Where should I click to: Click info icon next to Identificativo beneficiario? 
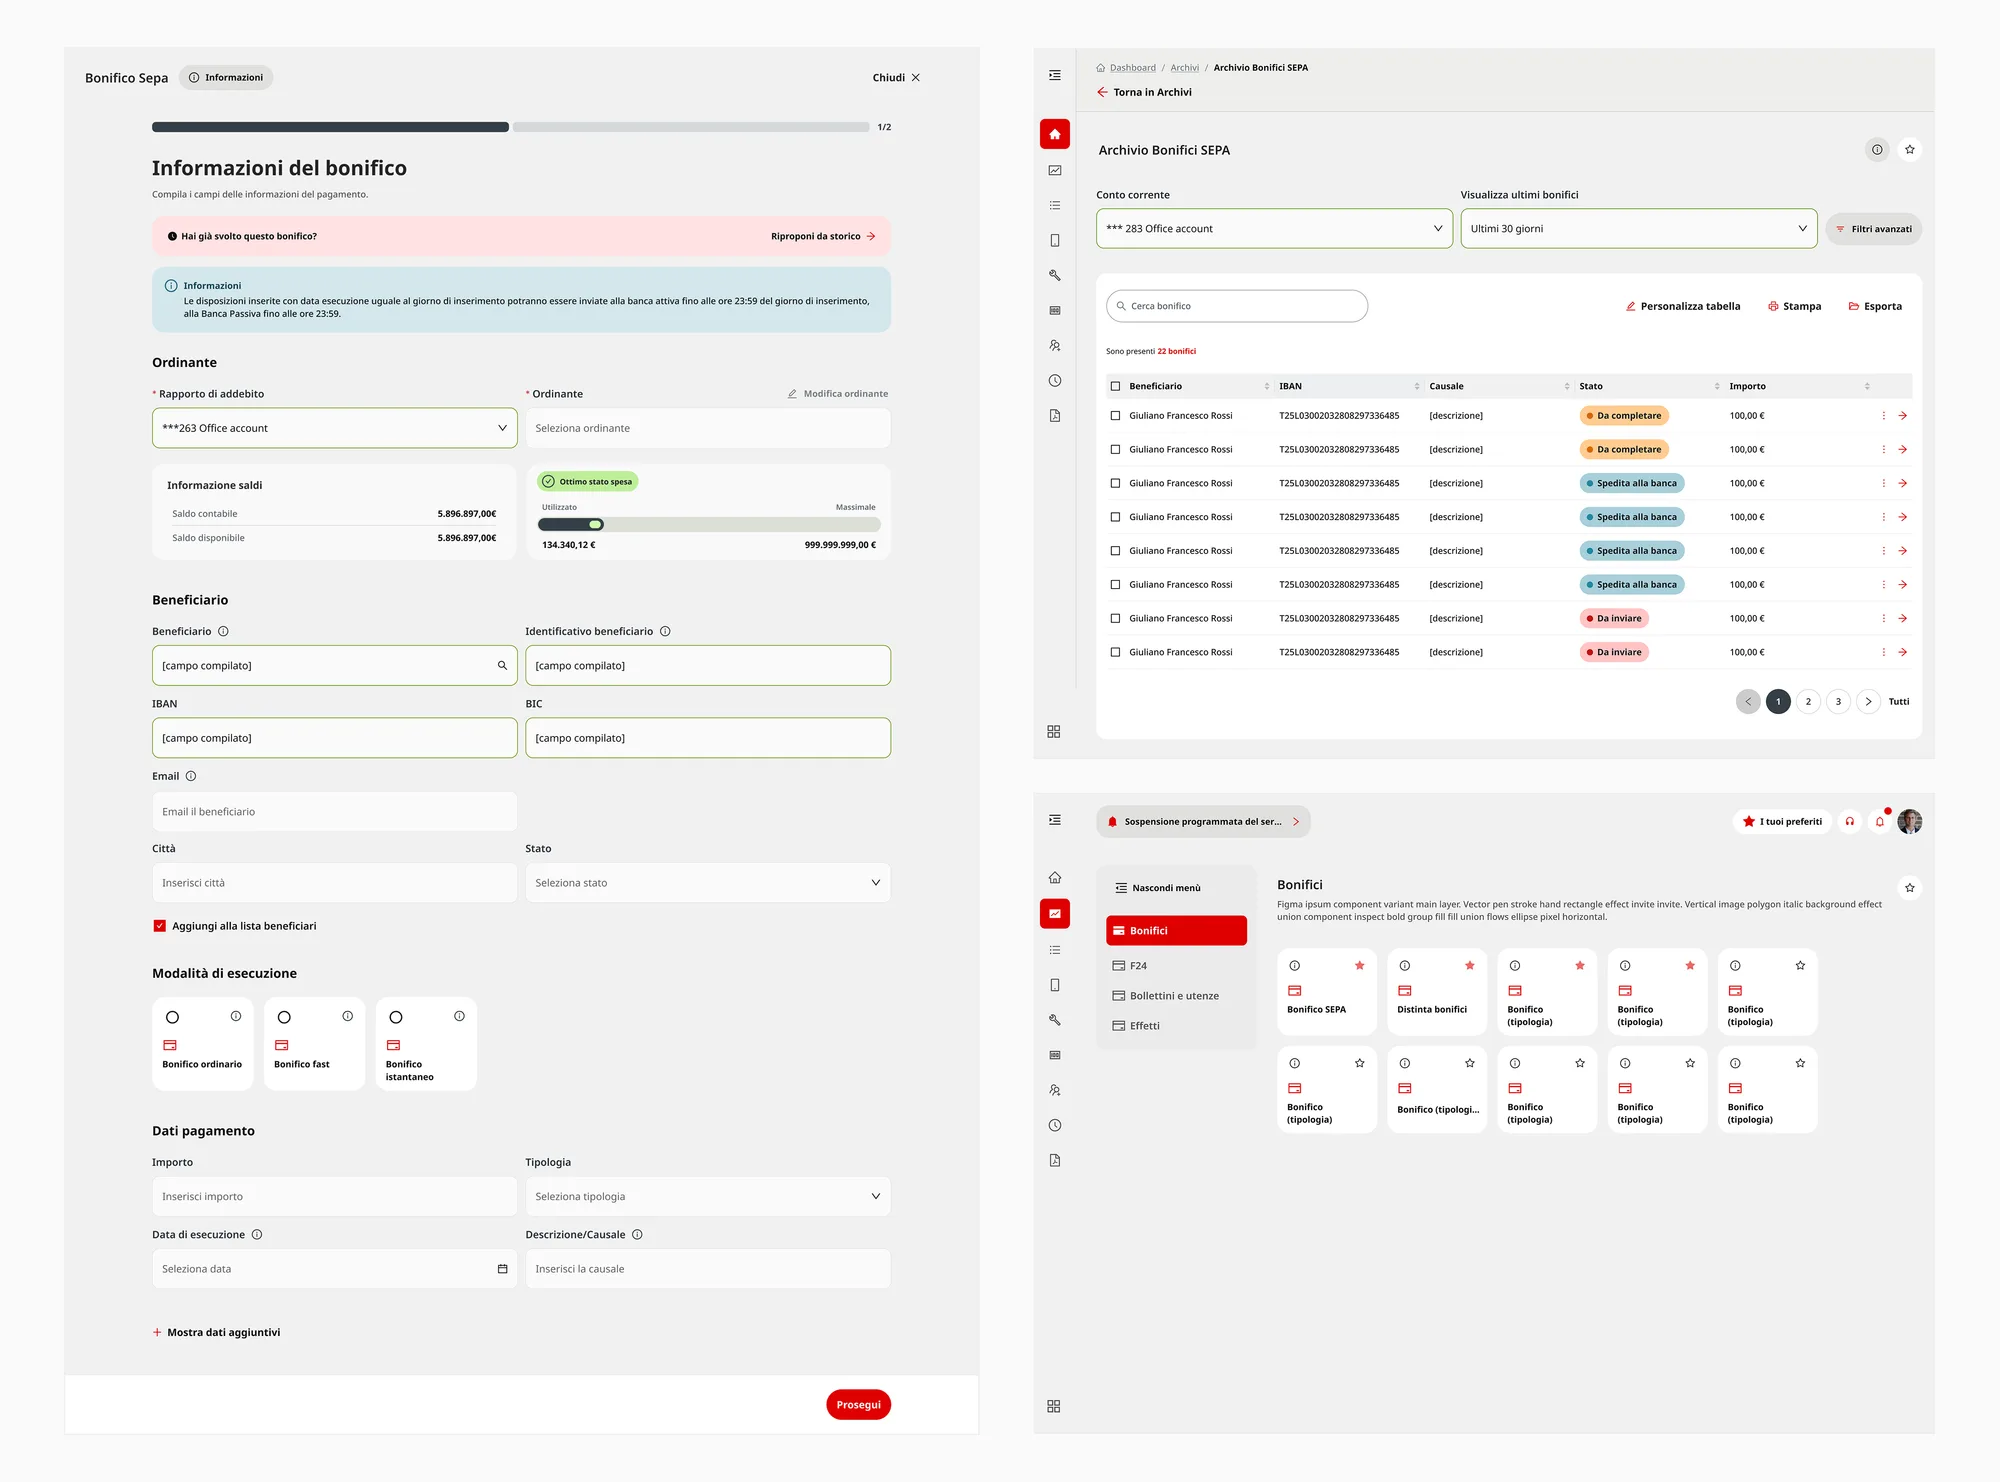tap(665, 631)
